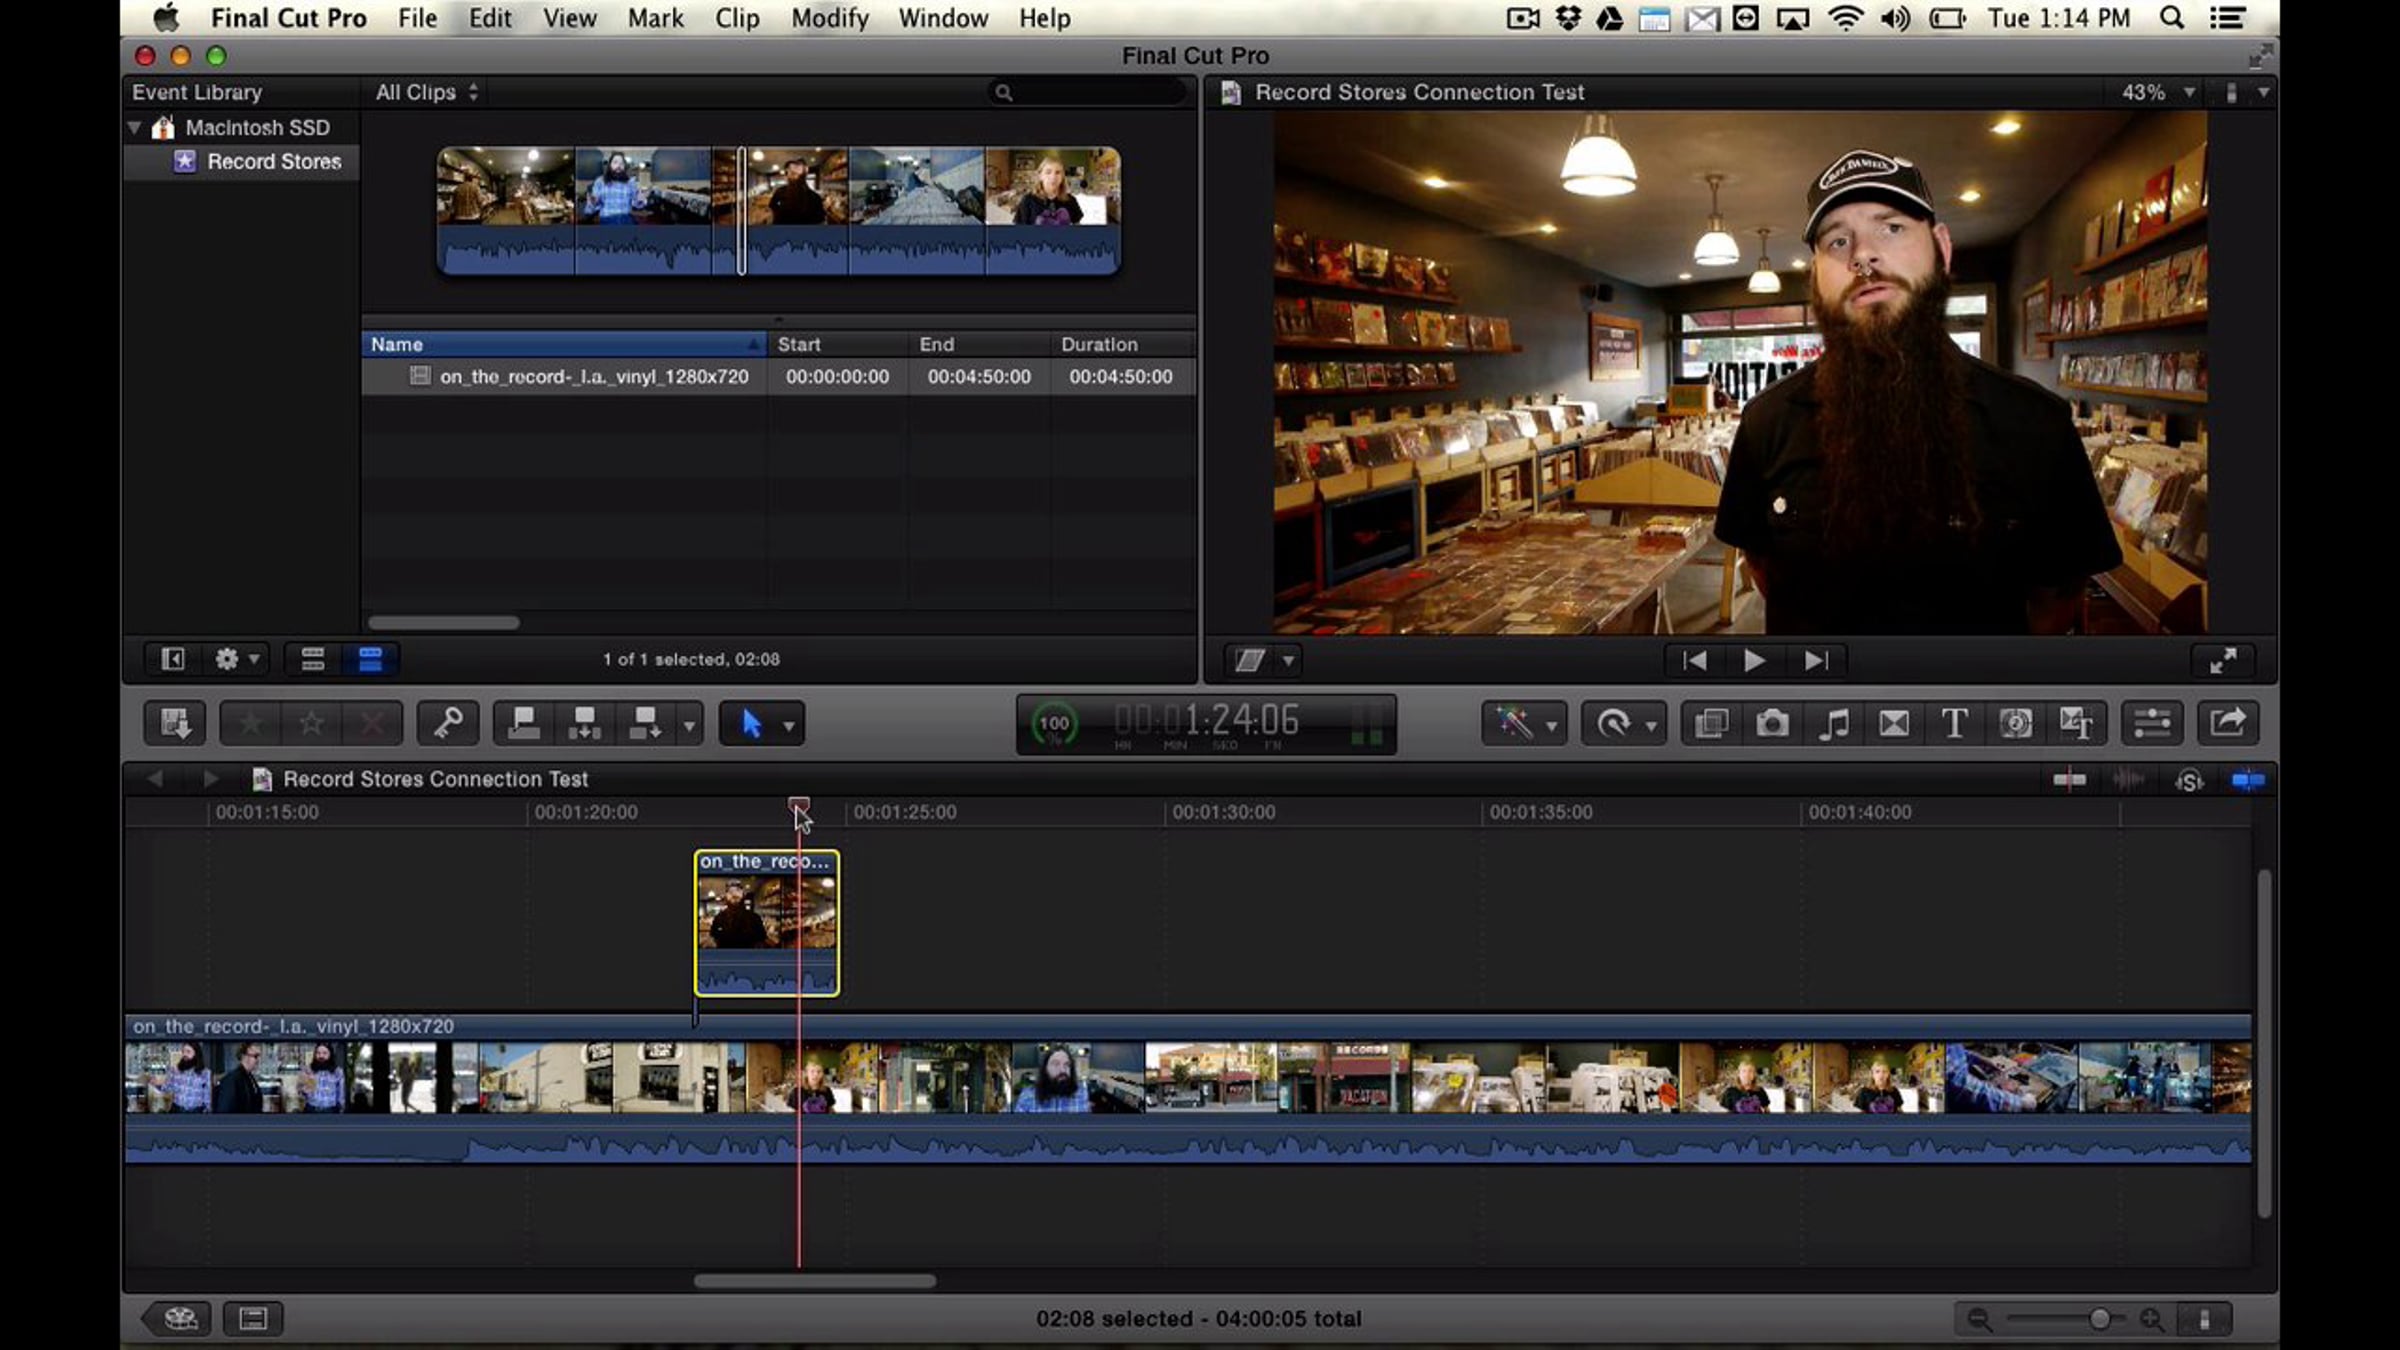The height and width of the screenshot is (1350, 2400).
Task: Open the Inspector sliders button
Action: tap(2152, 723)
